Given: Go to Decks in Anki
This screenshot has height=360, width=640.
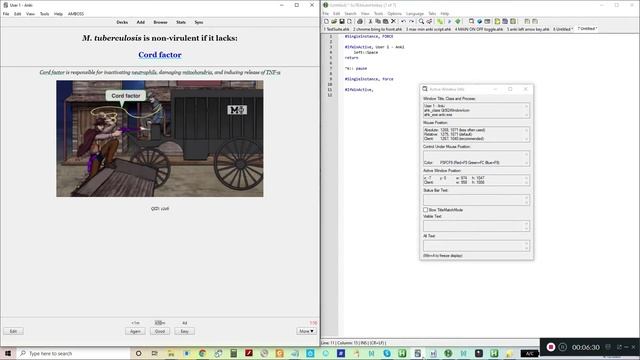Looking at the screenshot, I should point(122,22).
